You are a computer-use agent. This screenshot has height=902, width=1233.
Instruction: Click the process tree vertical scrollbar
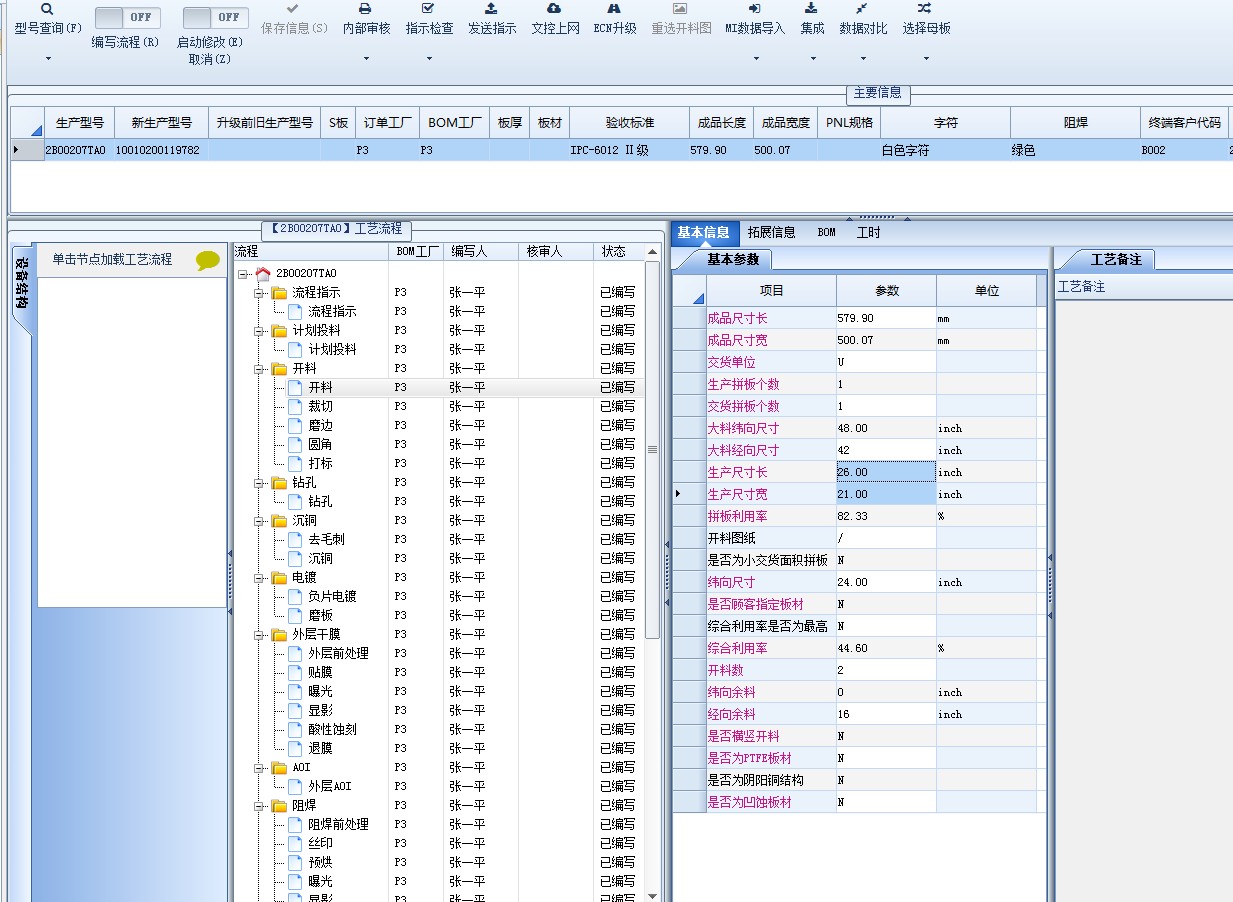[653, 450]
